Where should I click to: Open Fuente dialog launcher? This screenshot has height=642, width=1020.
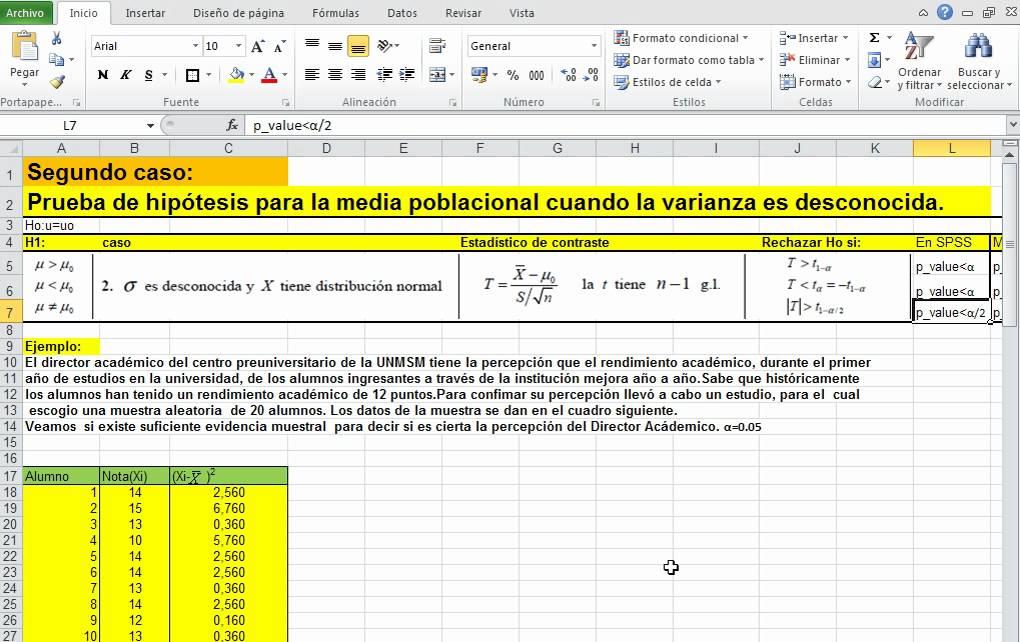point(285,103)
